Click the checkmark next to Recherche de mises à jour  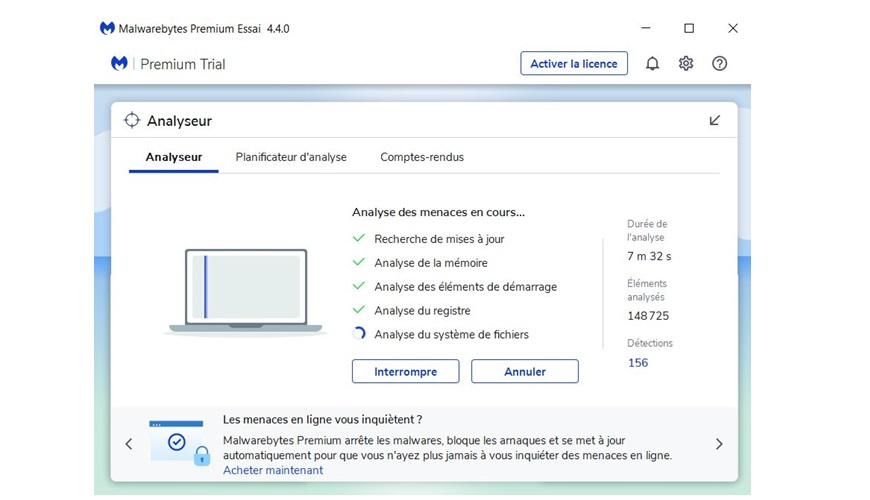[x=359, y=238]
